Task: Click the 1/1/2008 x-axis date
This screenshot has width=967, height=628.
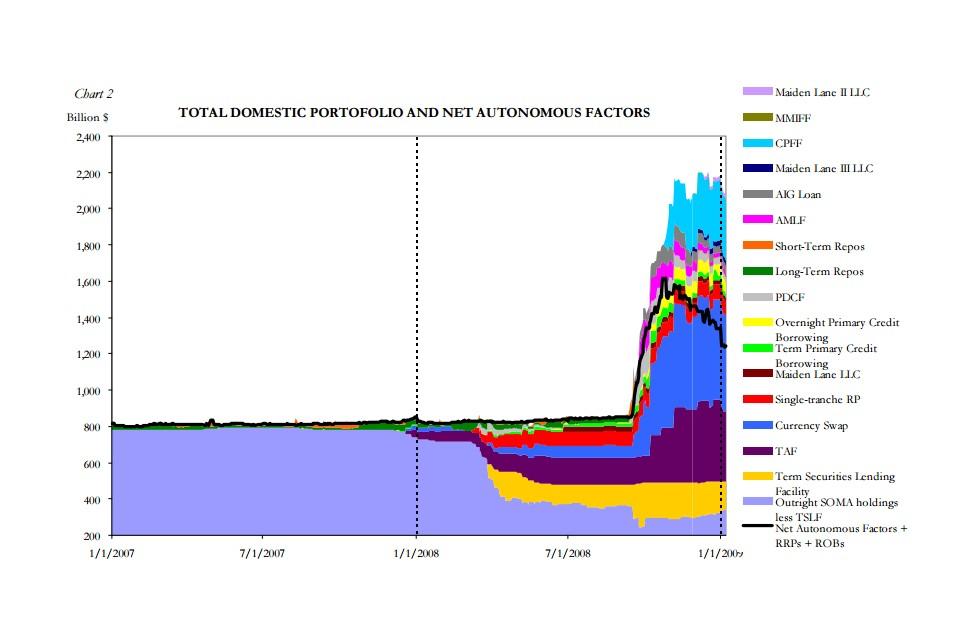Action: (416, 553)
